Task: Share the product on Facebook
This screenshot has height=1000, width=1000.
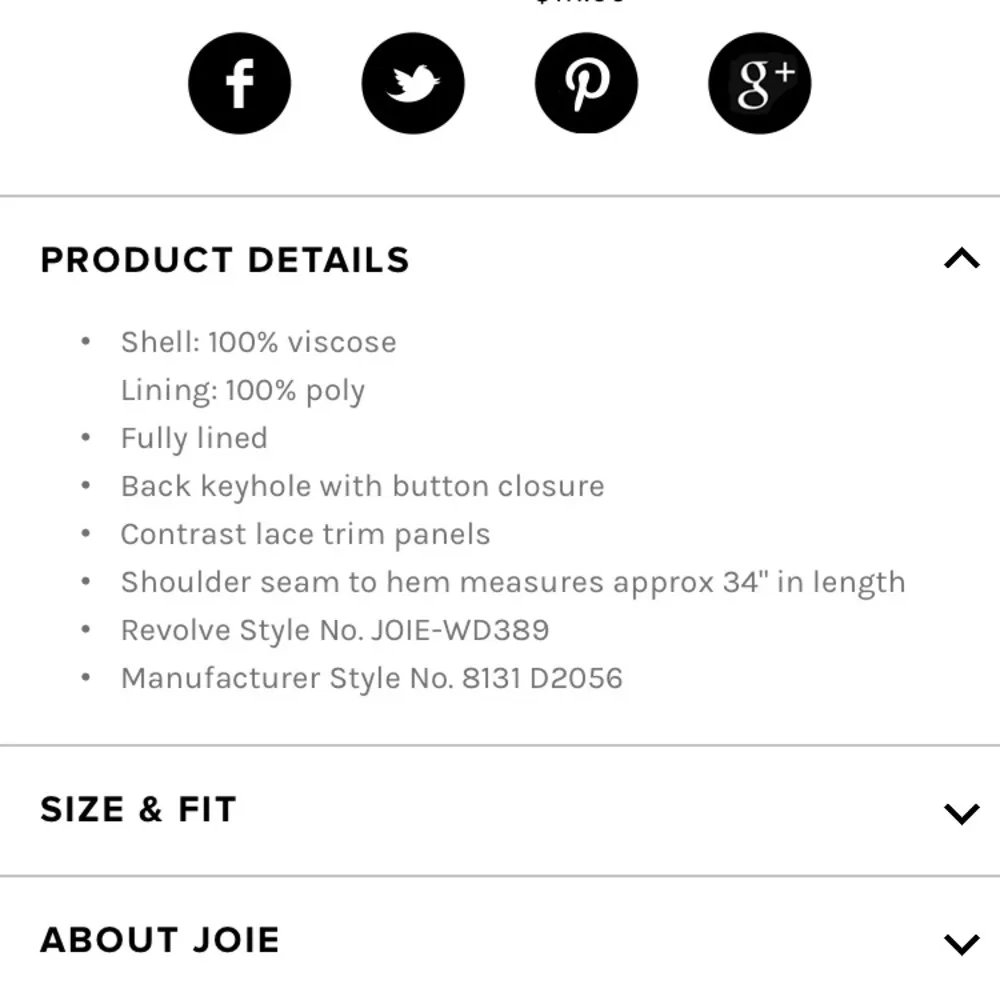Action: [x=239, y=83]
